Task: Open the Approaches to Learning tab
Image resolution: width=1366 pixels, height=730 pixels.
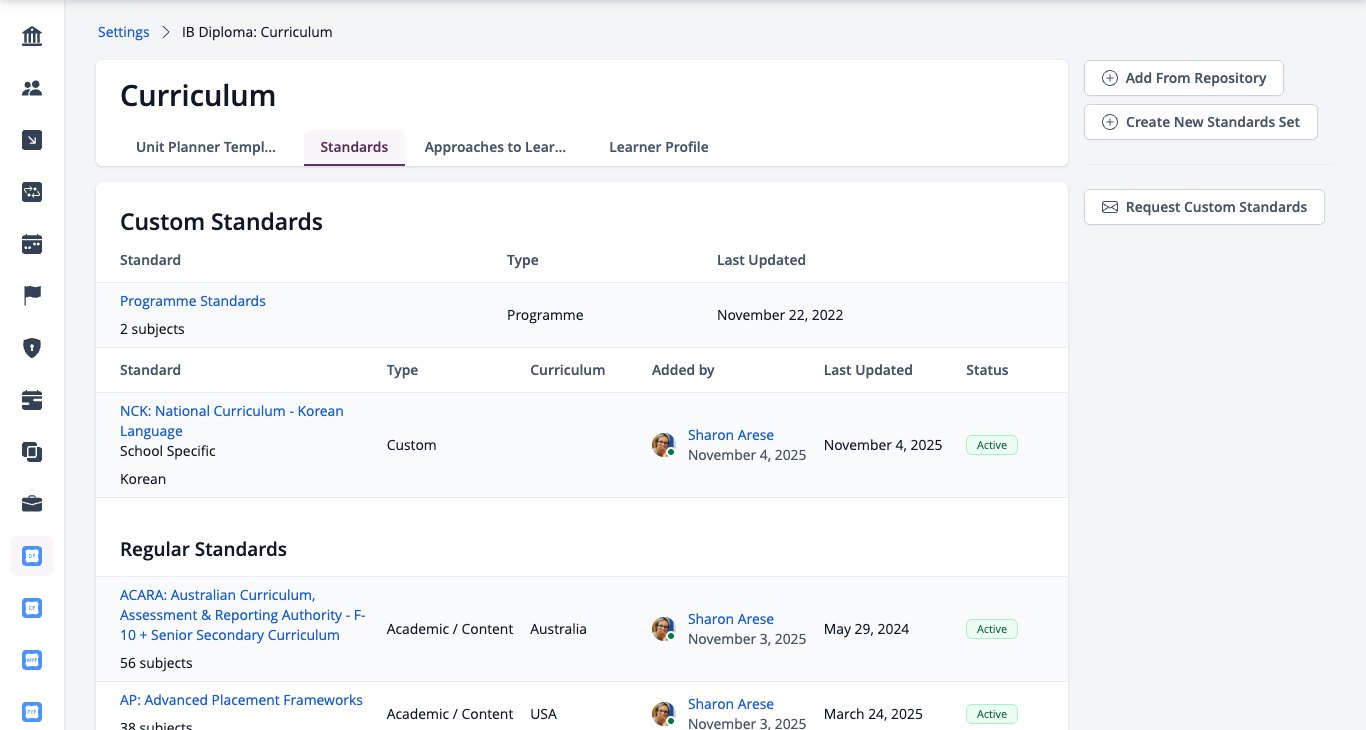Action: point(495,147)
